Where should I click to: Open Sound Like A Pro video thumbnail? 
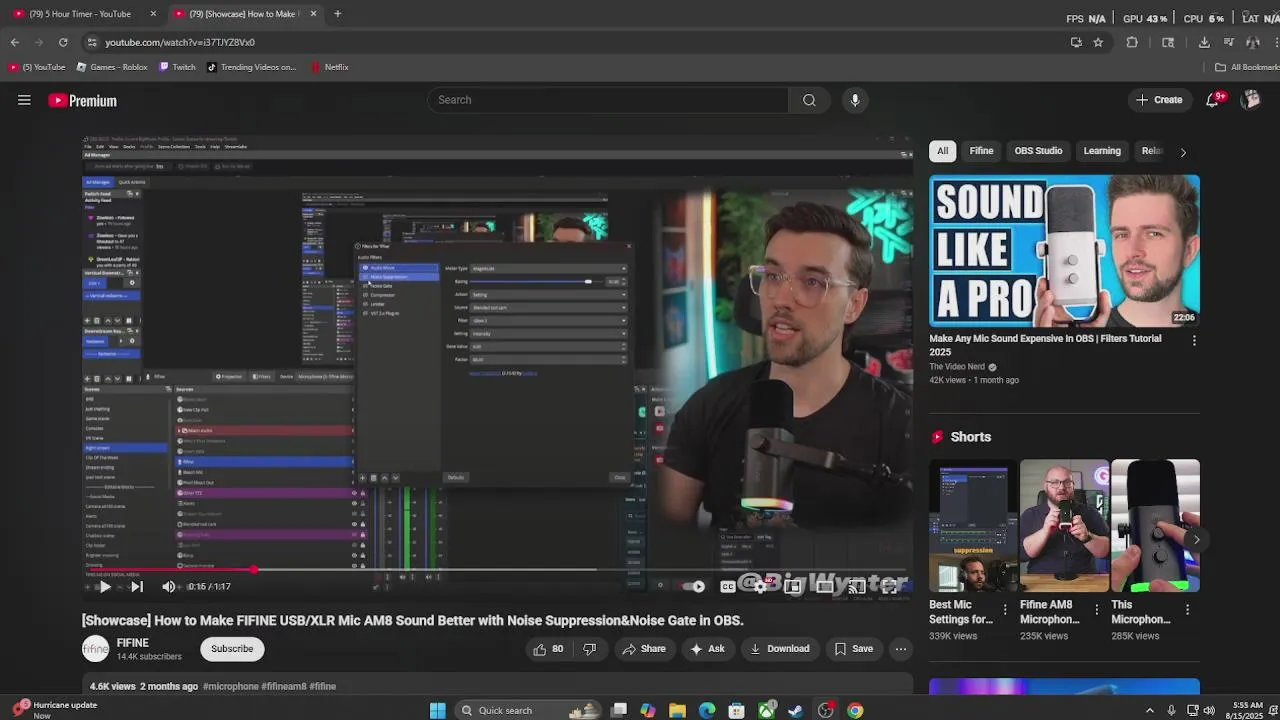[x=1064, y=251]
